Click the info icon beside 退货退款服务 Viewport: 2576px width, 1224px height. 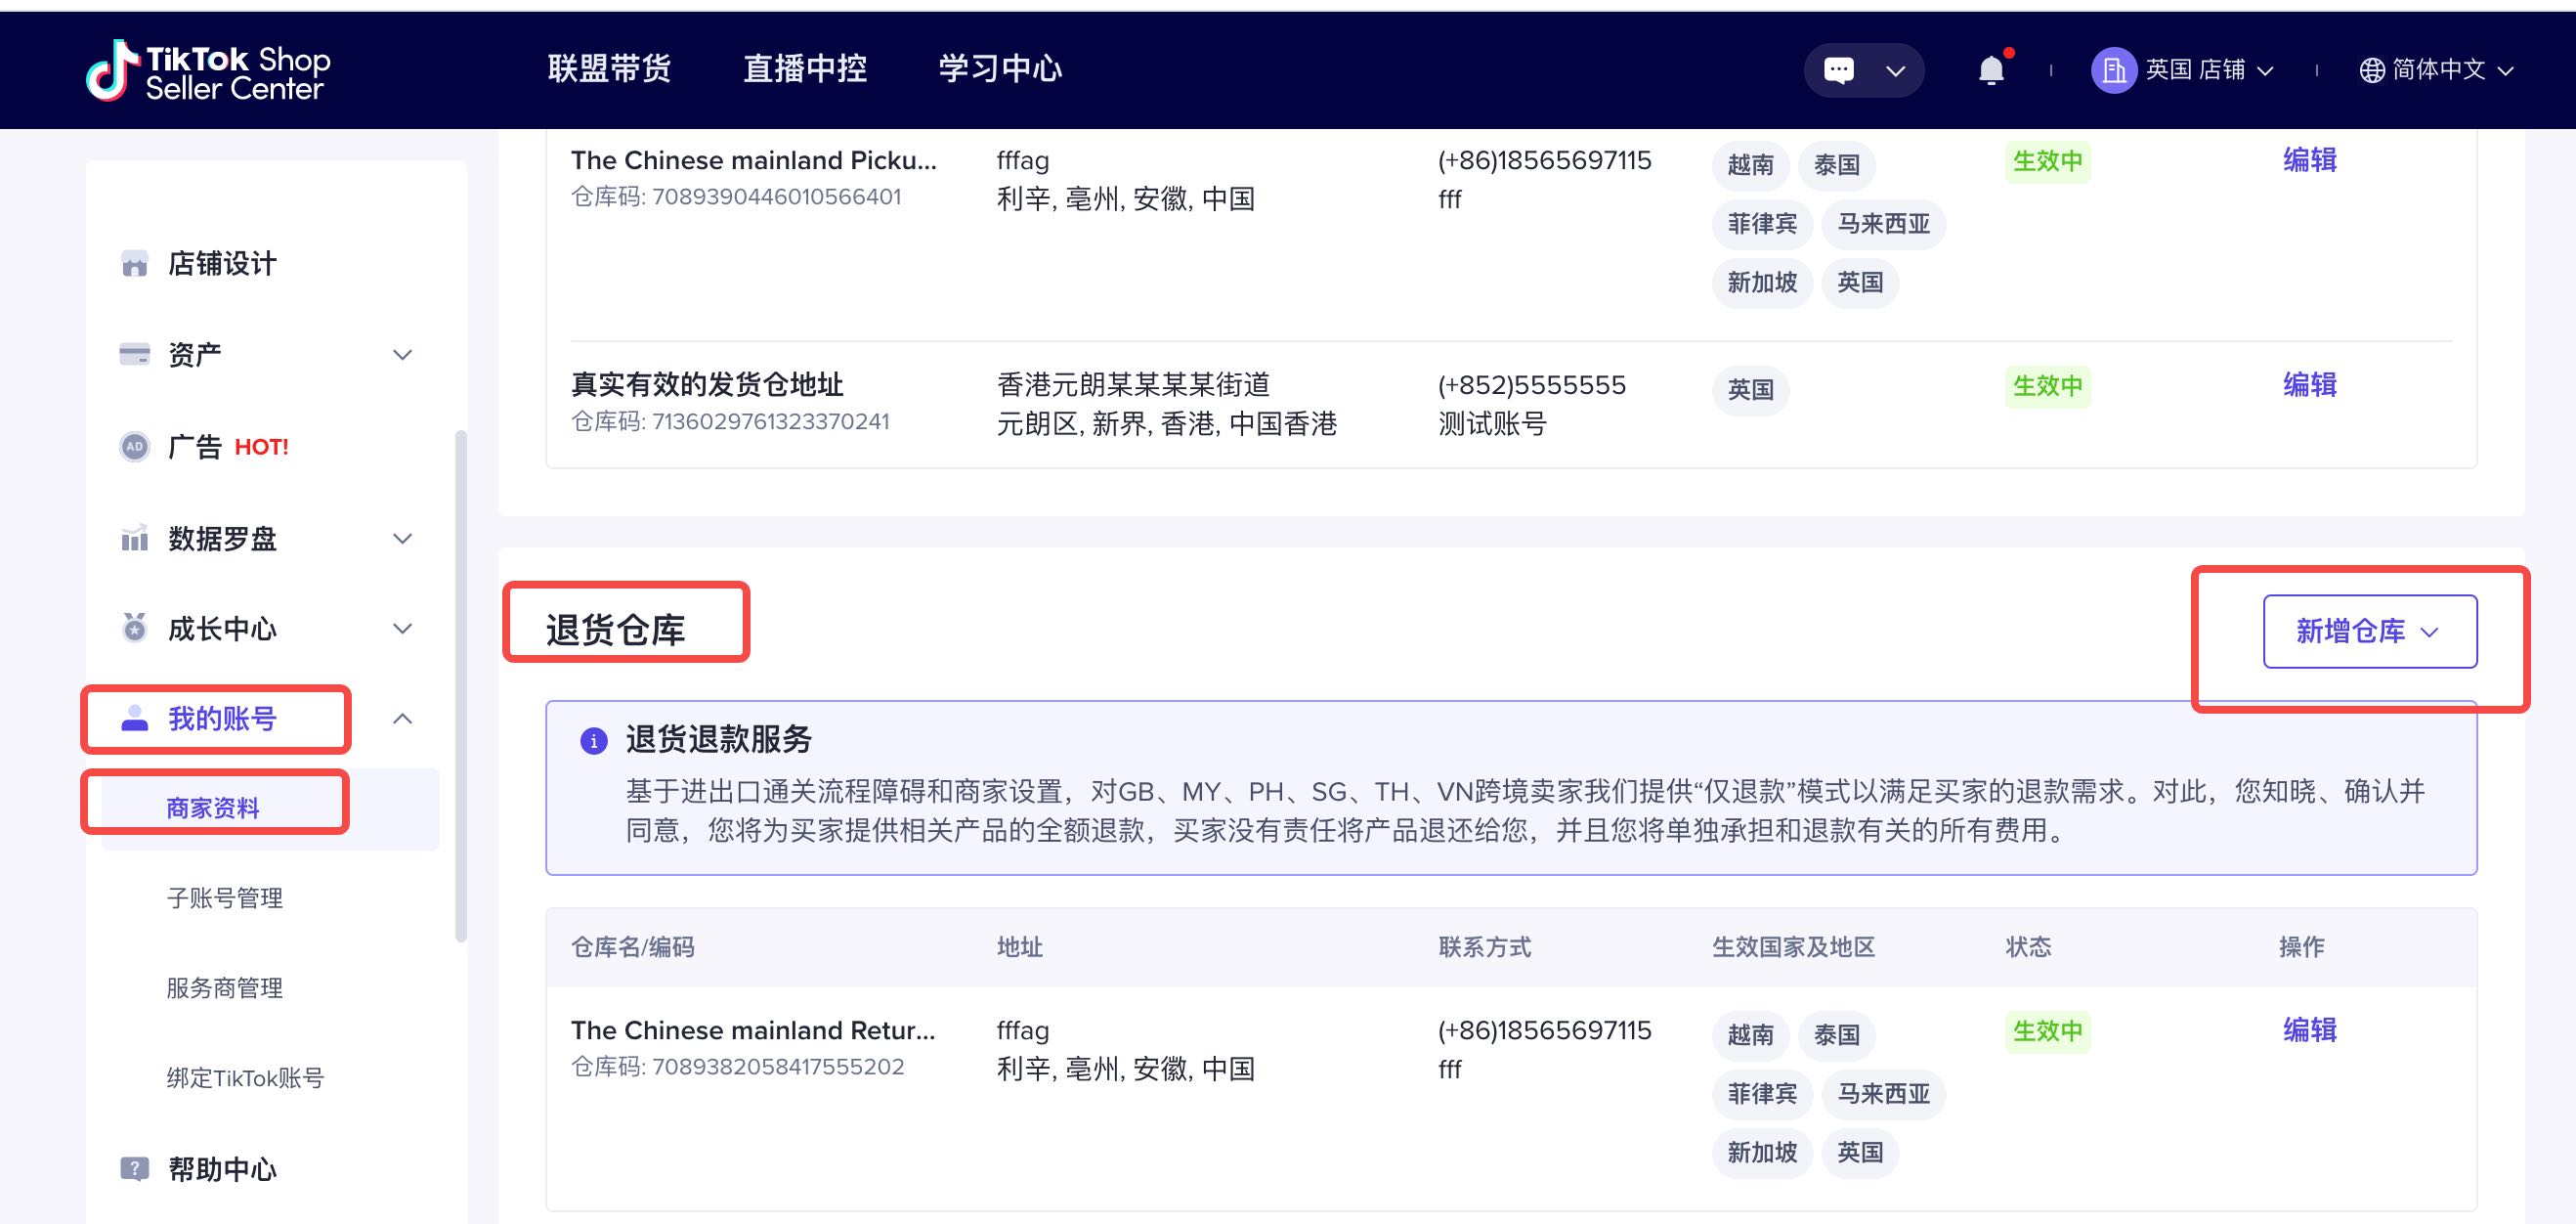tap(594, 741)
